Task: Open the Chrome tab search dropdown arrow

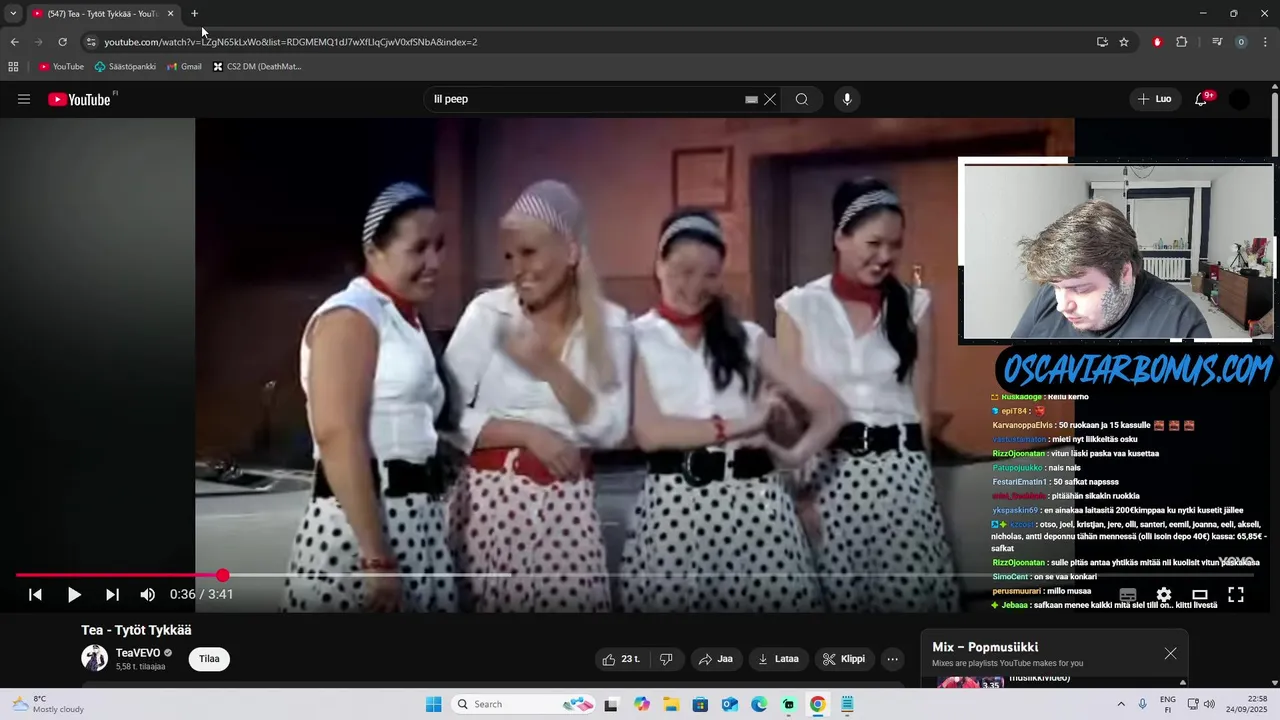Action: click(13, 13)
